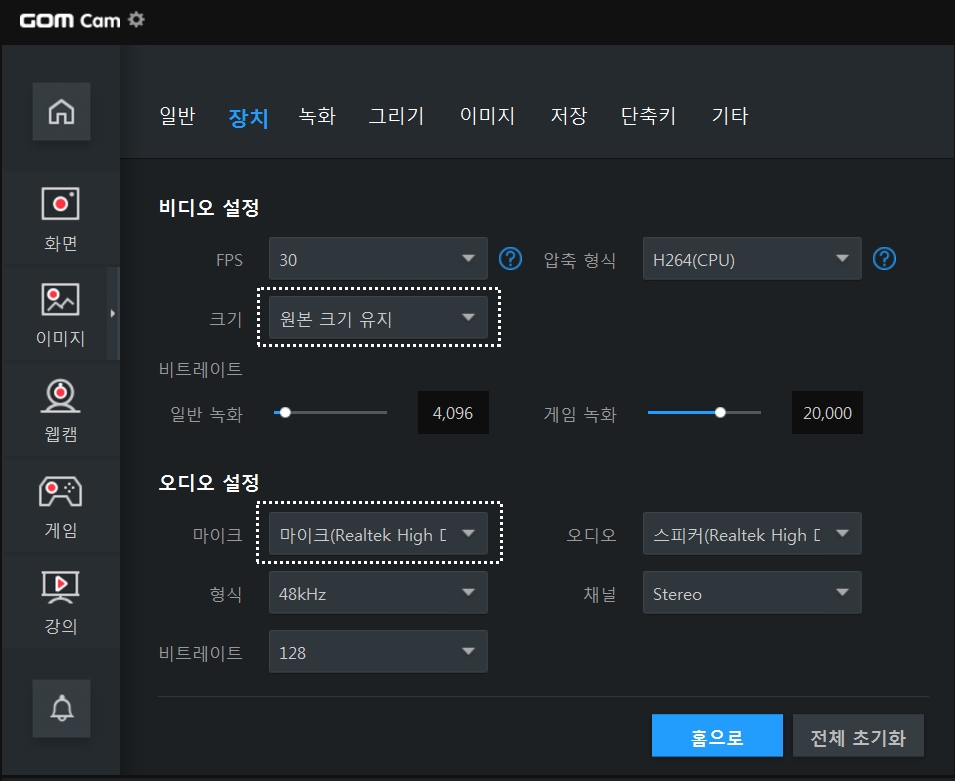Open the Stereo channel dropdown
This screenshot has height=781, width=955.
point(752,593)
